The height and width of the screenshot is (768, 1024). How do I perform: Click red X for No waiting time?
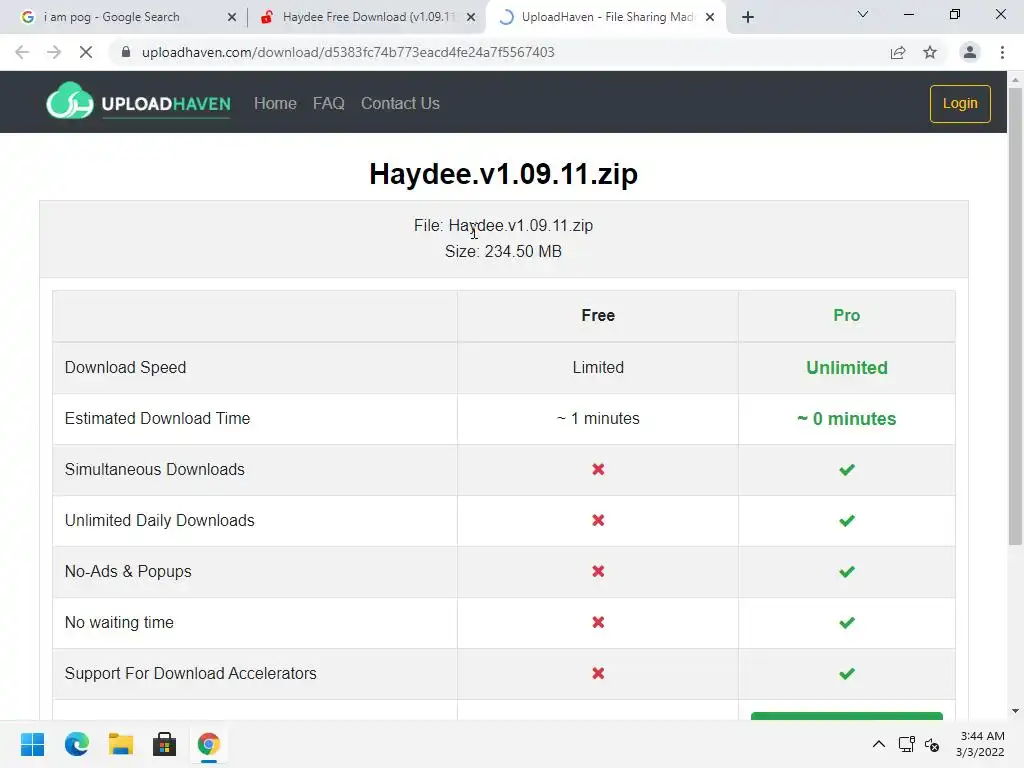598,622
